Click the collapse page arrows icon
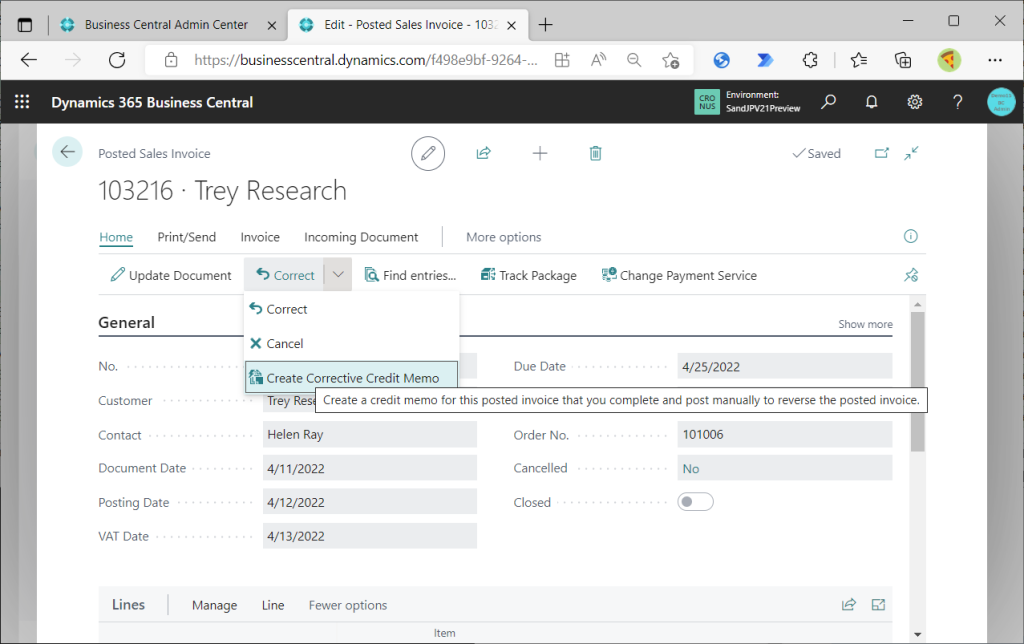 [x=912, y=153]
